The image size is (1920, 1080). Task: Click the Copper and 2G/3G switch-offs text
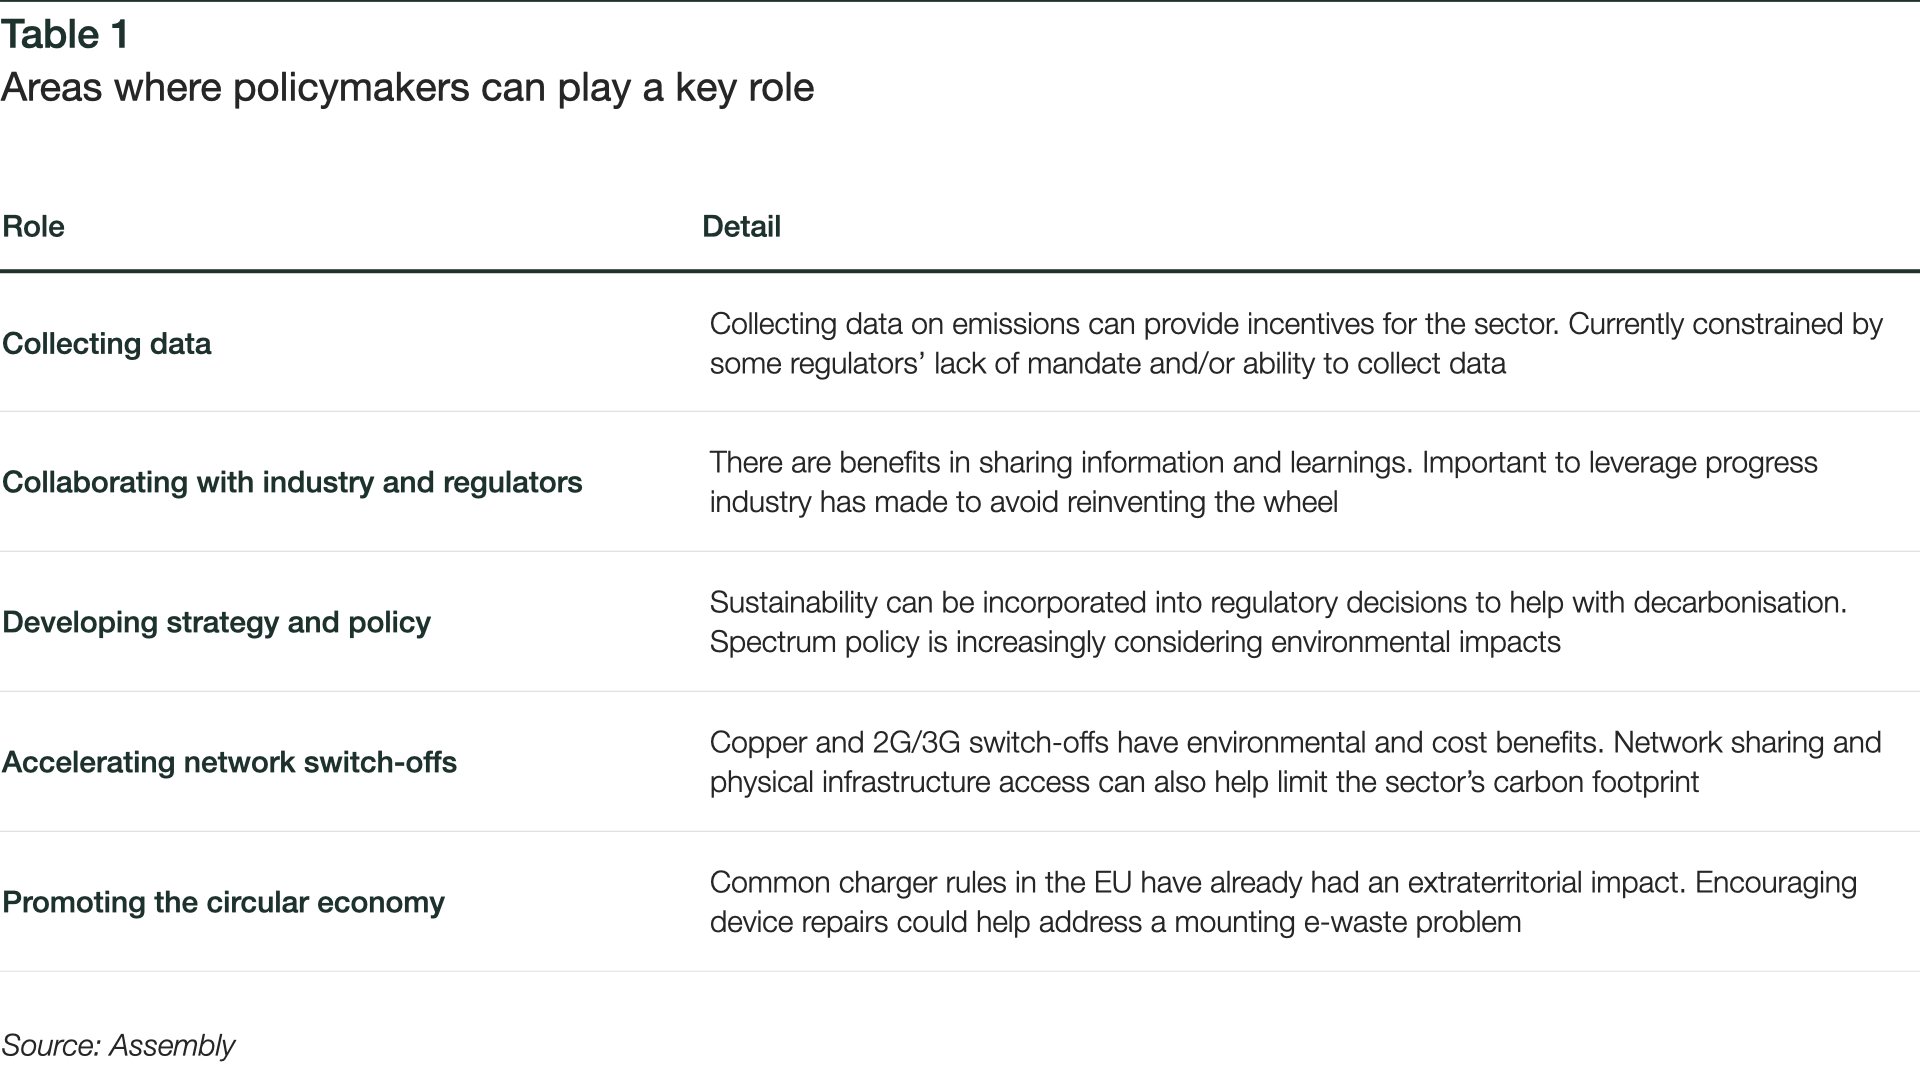tap(1295, 762)
